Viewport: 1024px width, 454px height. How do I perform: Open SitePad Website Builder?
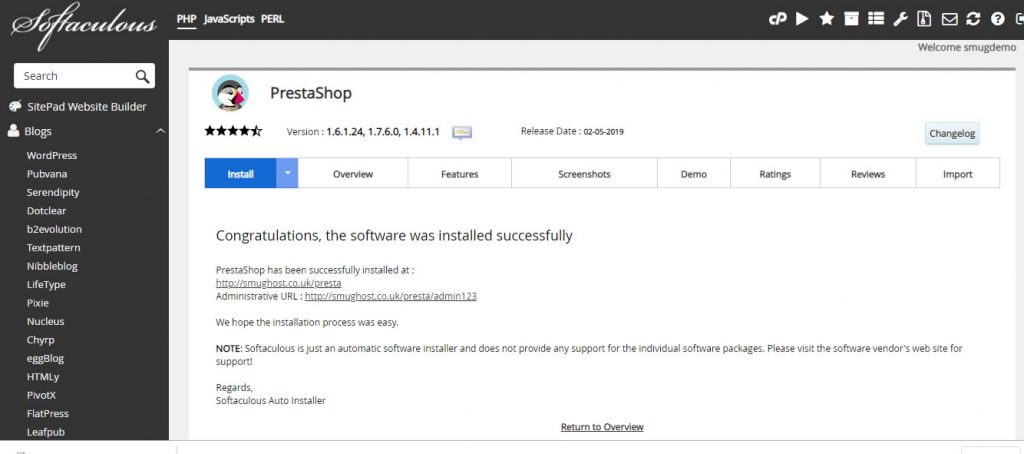[85, 107]
